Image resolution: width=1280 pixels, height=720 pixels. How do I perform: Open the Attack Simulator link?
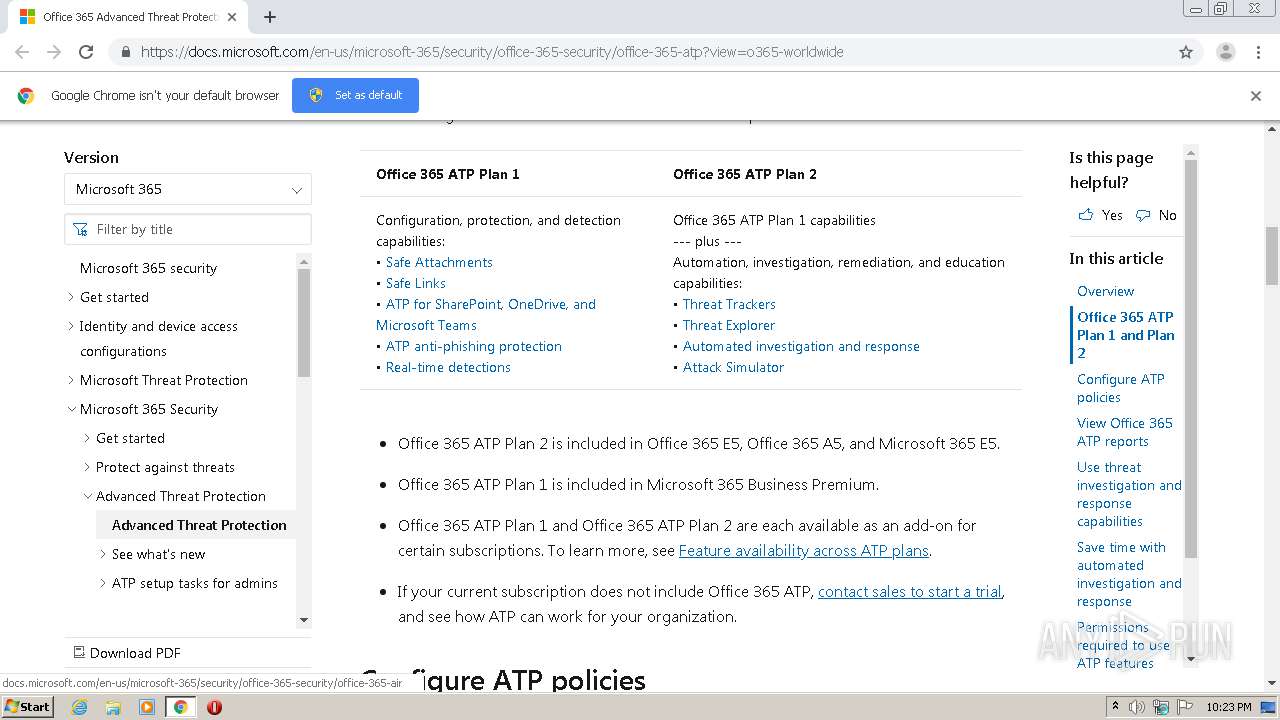[733, 367]
